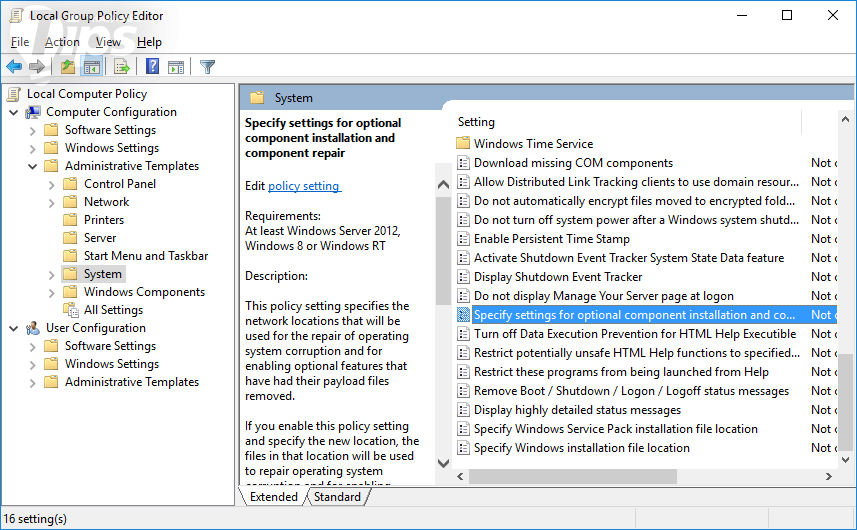Viewport: 857px width, 530px height.
Task: Switch to the Extended tab
Action: click(273, 497)
